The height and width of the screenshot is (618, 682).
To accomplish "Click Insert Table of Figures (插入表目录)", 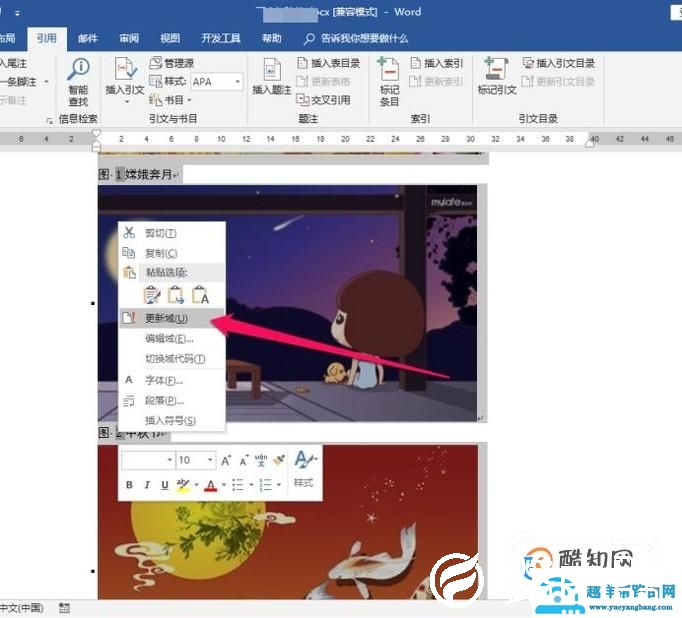I will click(328, 63).
